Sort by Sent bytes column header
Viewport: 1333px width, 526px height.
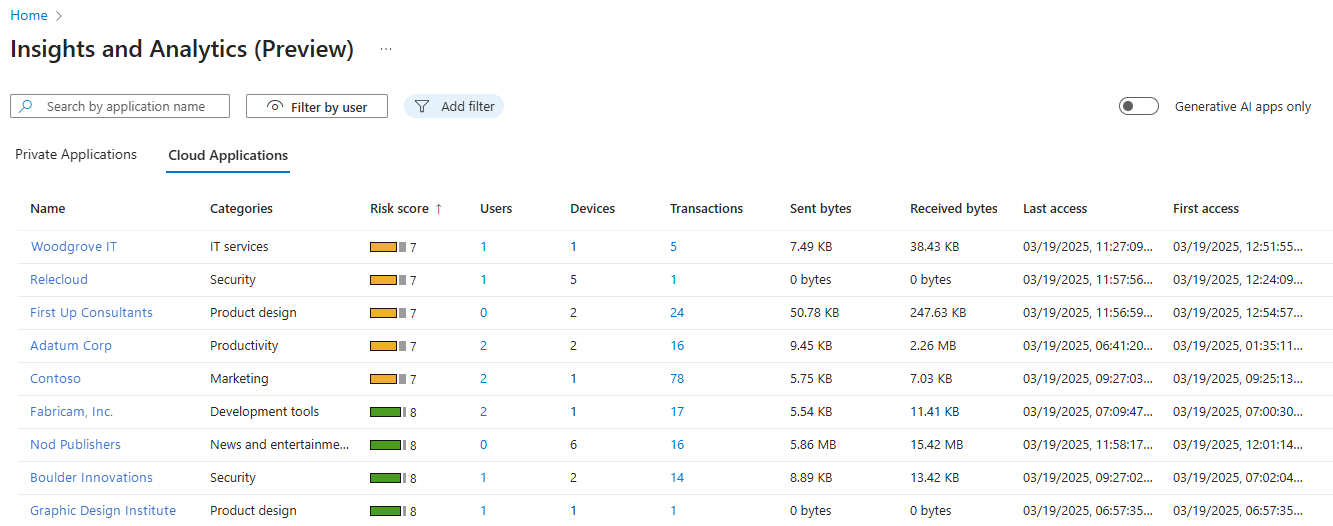click(820, 209)
